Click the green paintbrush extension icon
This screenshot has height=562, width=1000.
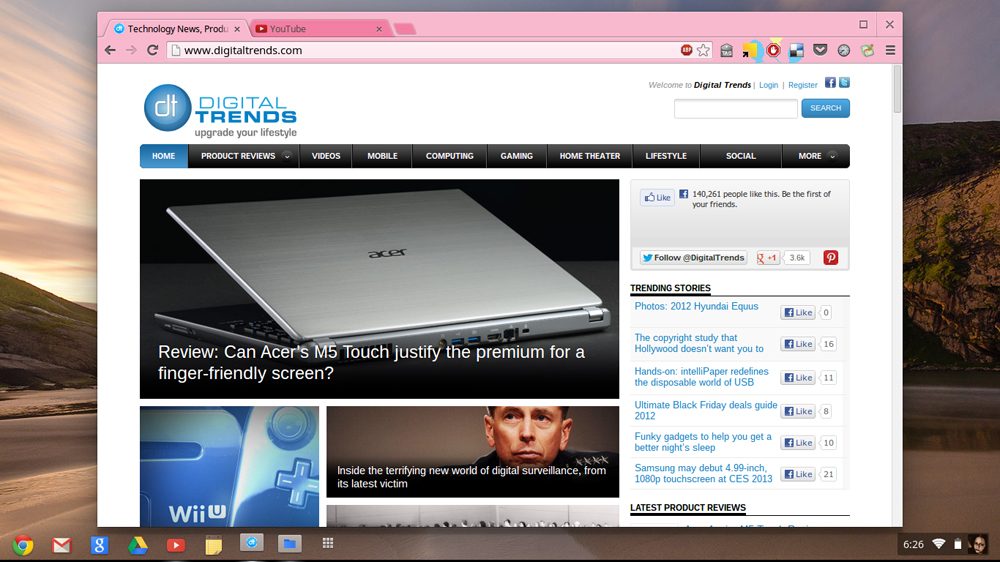(867, 50)
